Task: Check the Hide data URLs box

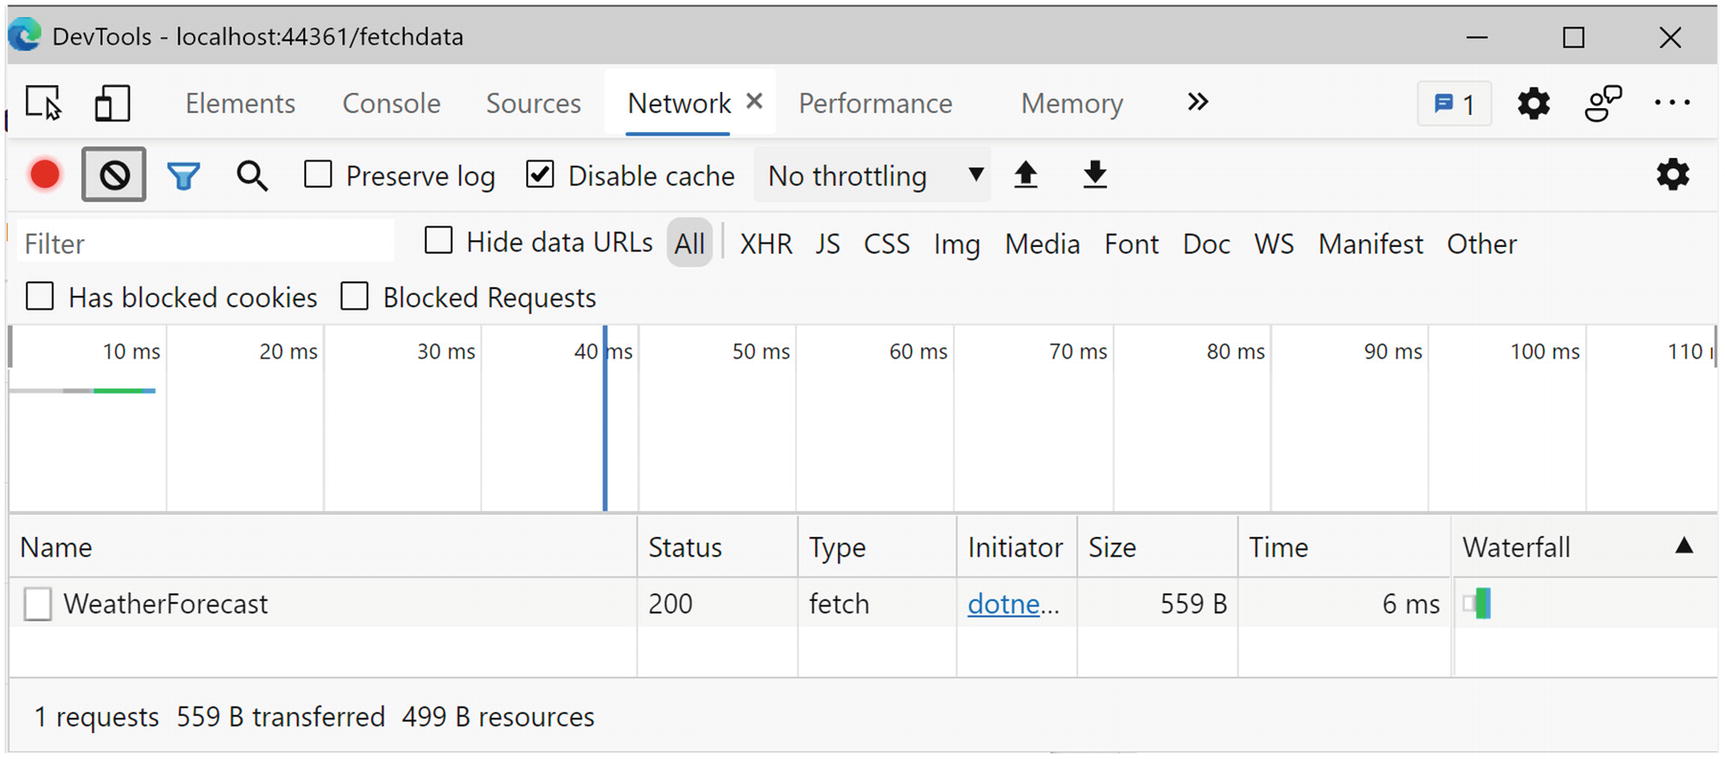Action: coord(438,241)
